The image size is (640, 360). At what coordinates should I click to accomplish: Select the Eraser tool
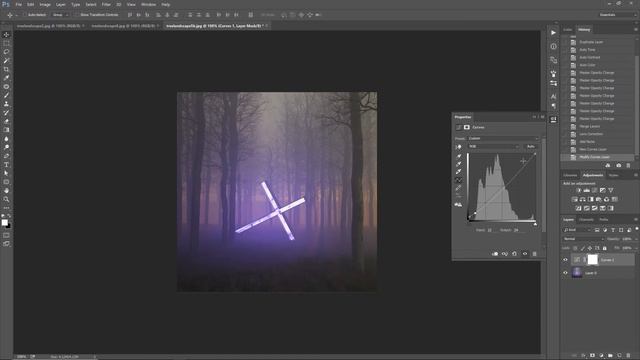(6, 121)
